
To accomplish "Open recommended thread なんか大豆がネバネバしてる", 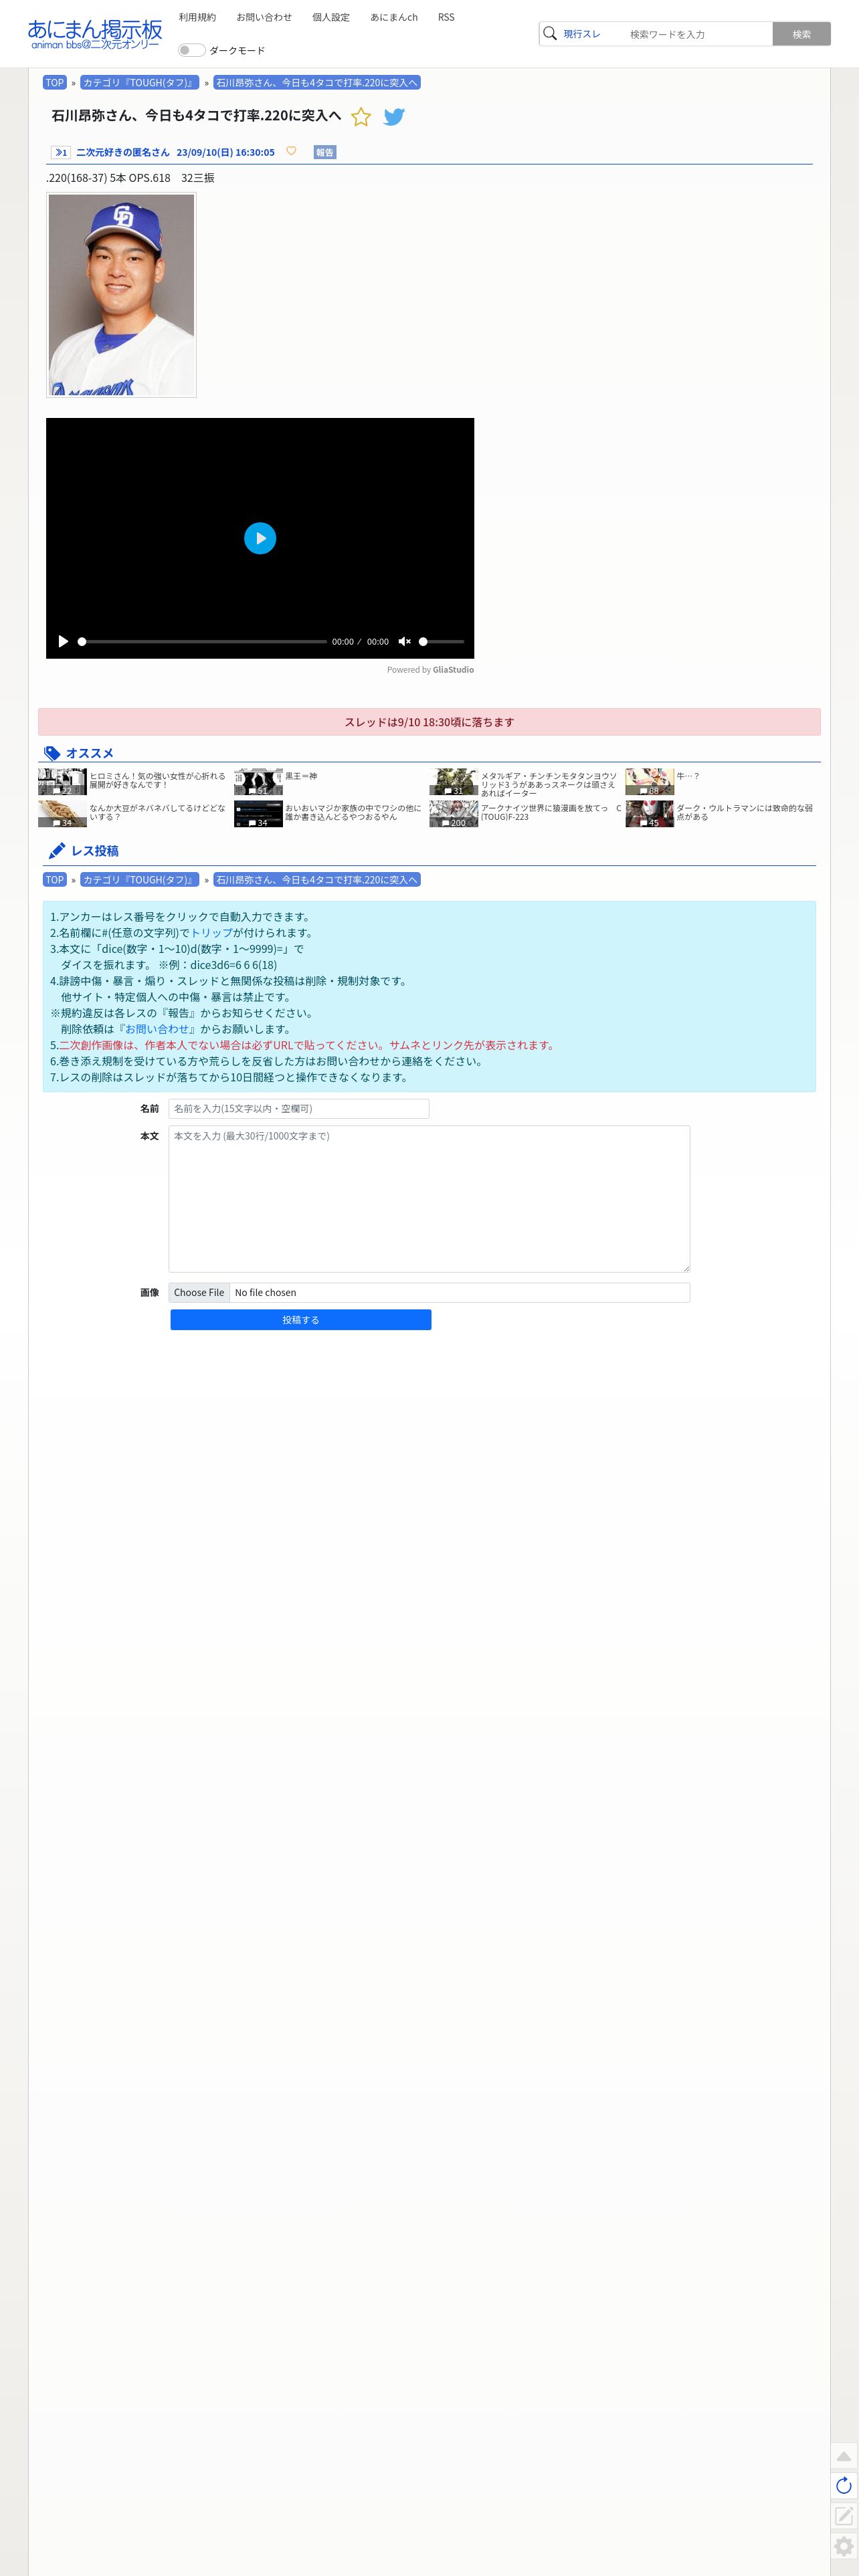I will click(157, 812).
